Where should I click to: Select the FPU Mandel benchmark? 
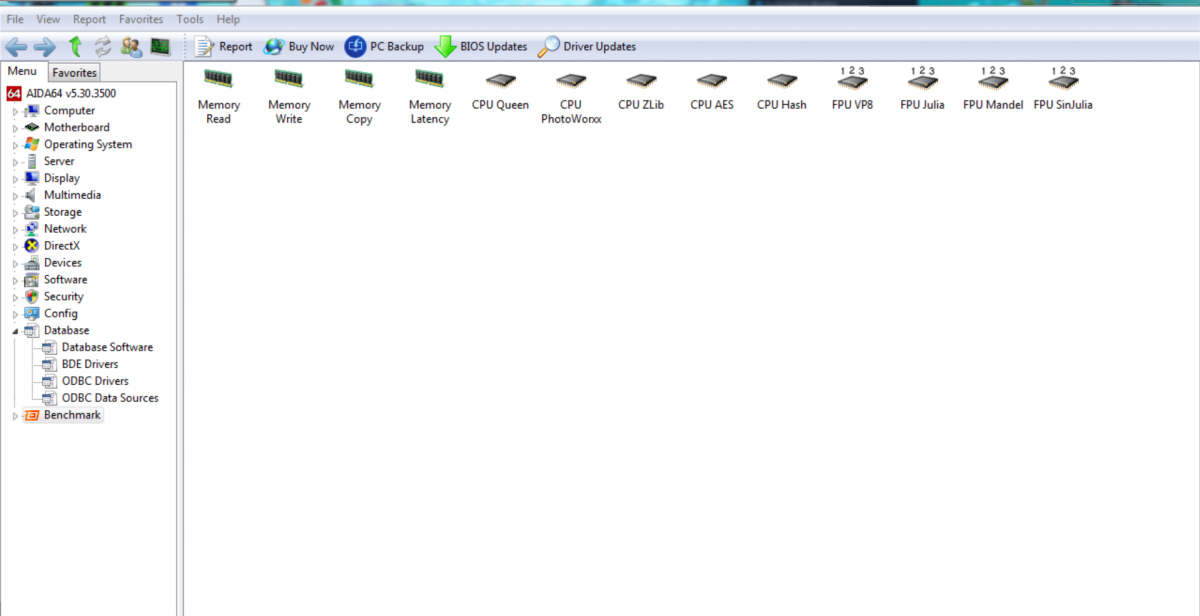click(x=993, y=88)
